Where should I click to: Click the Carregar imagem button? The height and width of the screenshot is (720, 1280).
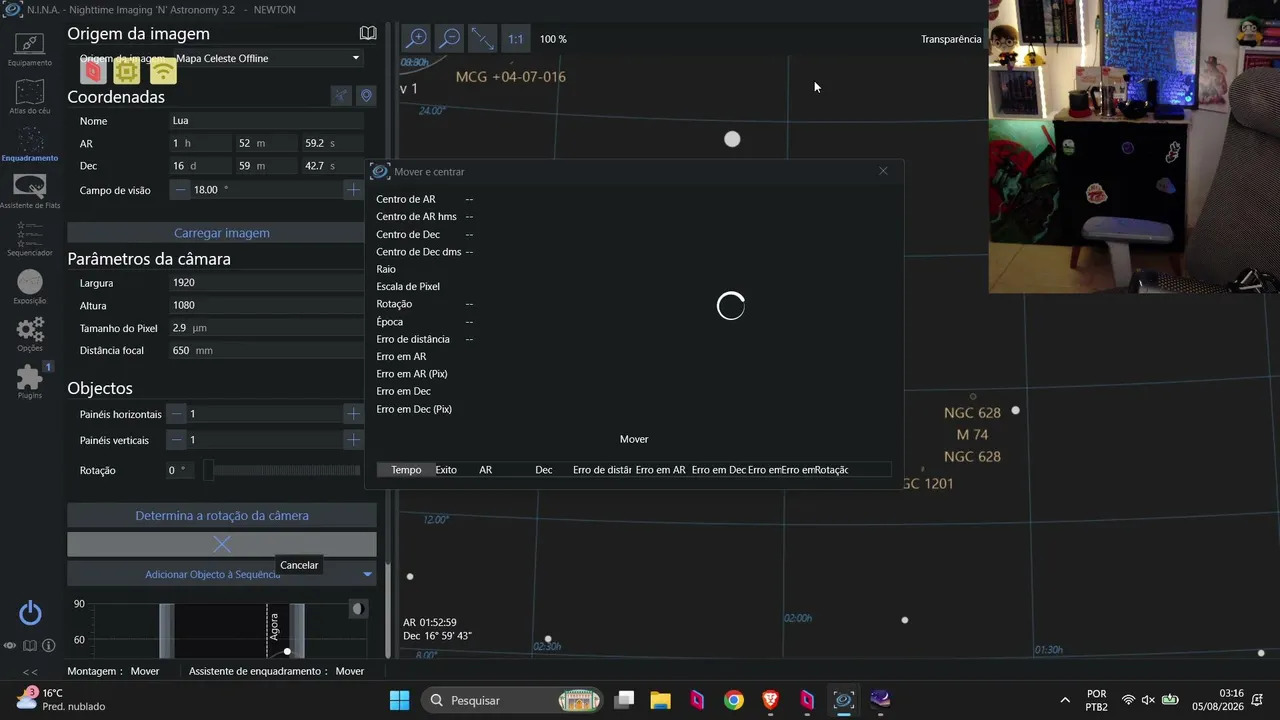tap(222, 233)
